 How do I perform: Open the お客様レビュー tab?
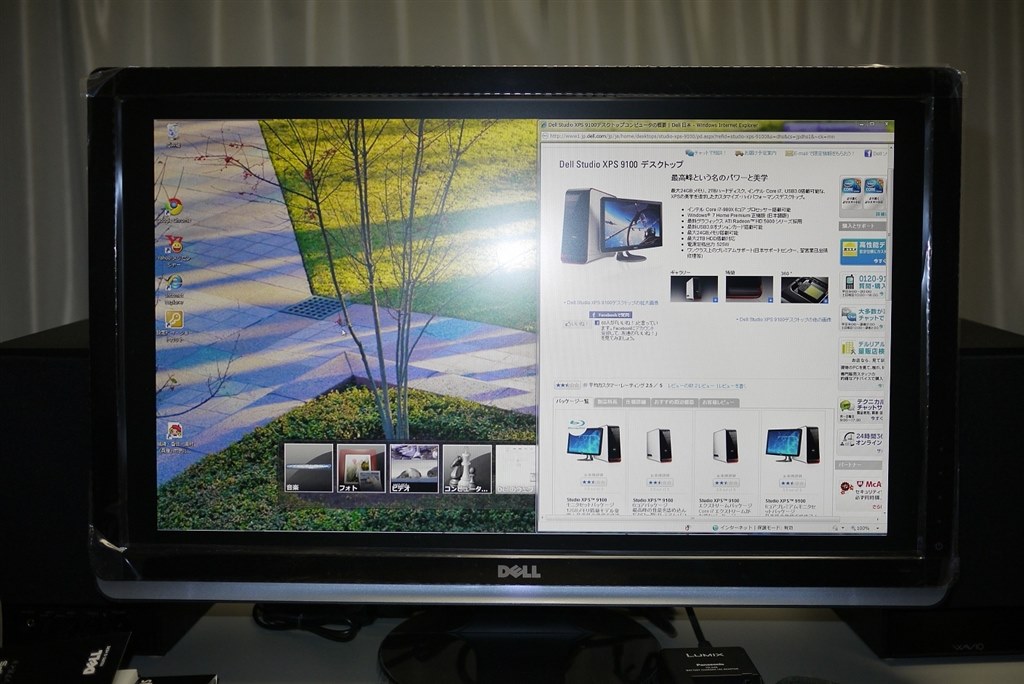(718, 402)
